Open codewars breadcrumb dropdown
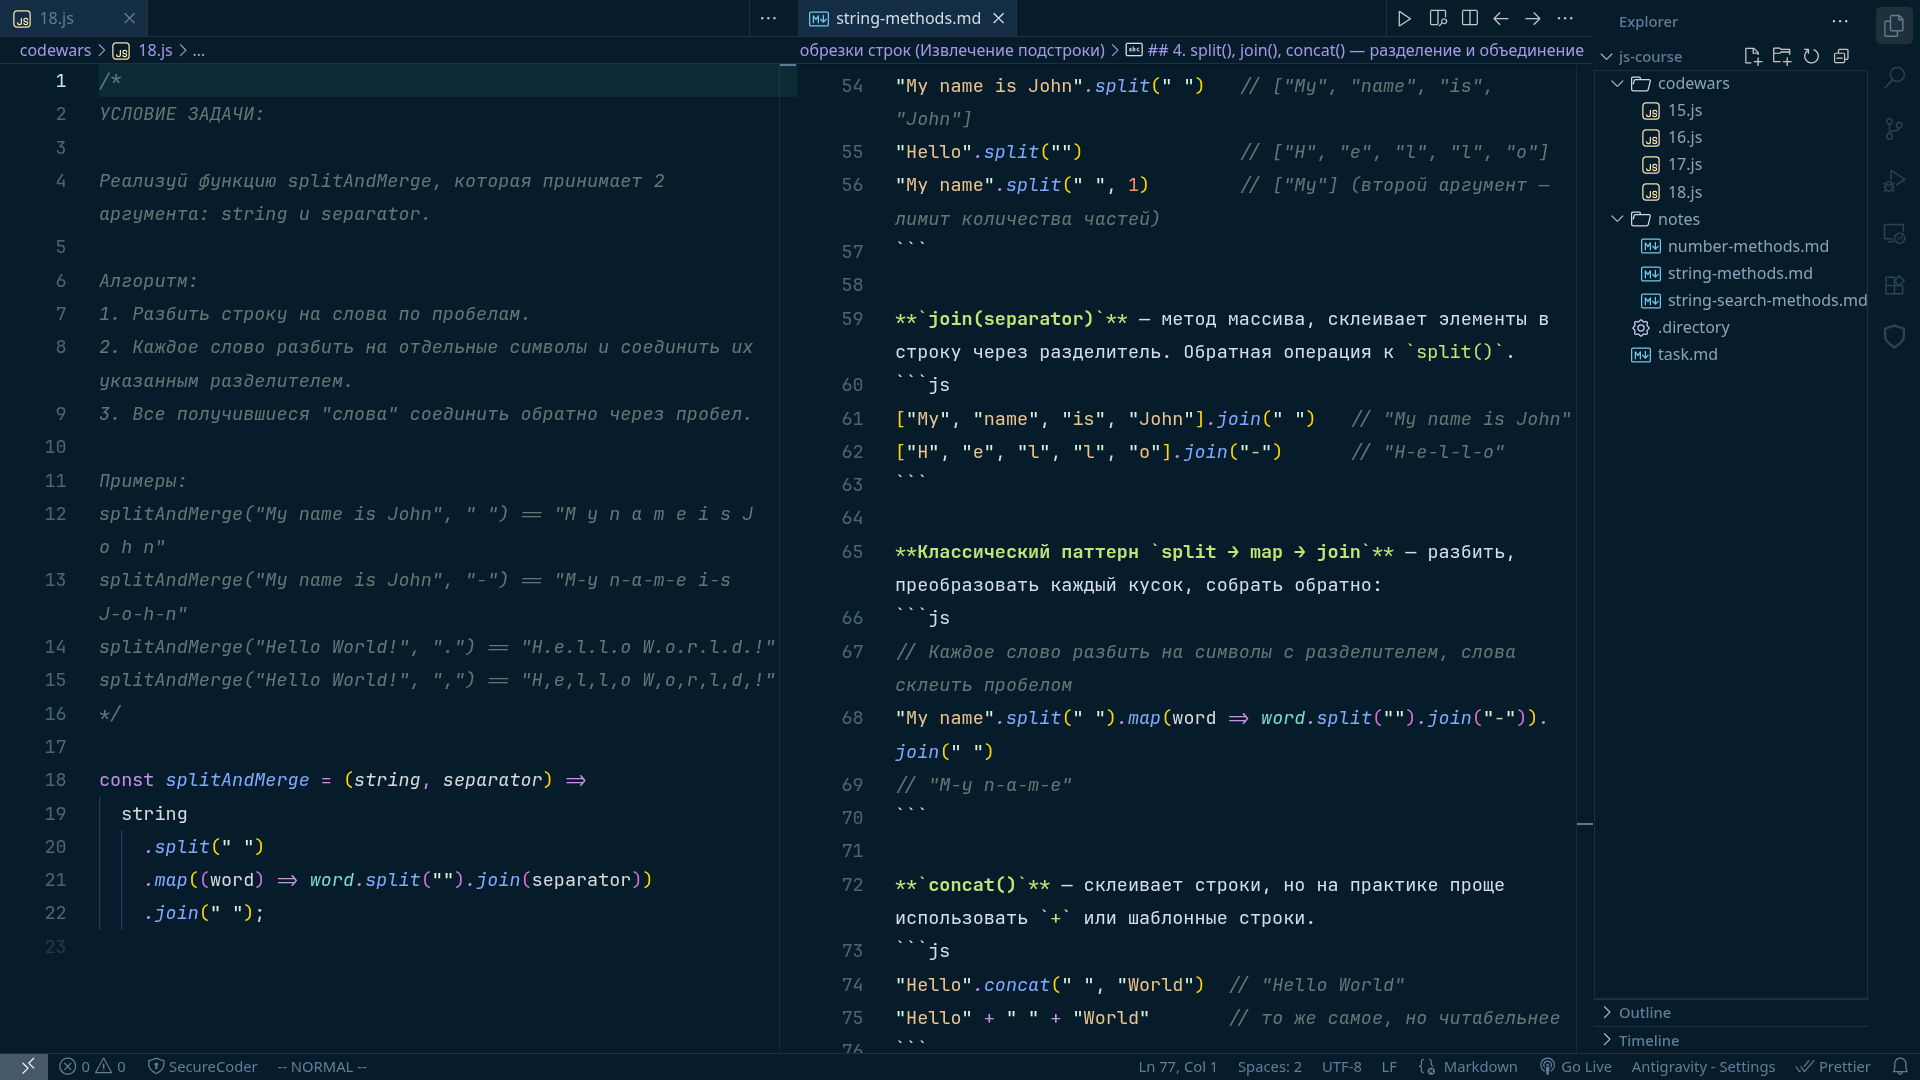This screenshot has width=1920, height=1080. [55, 50]
